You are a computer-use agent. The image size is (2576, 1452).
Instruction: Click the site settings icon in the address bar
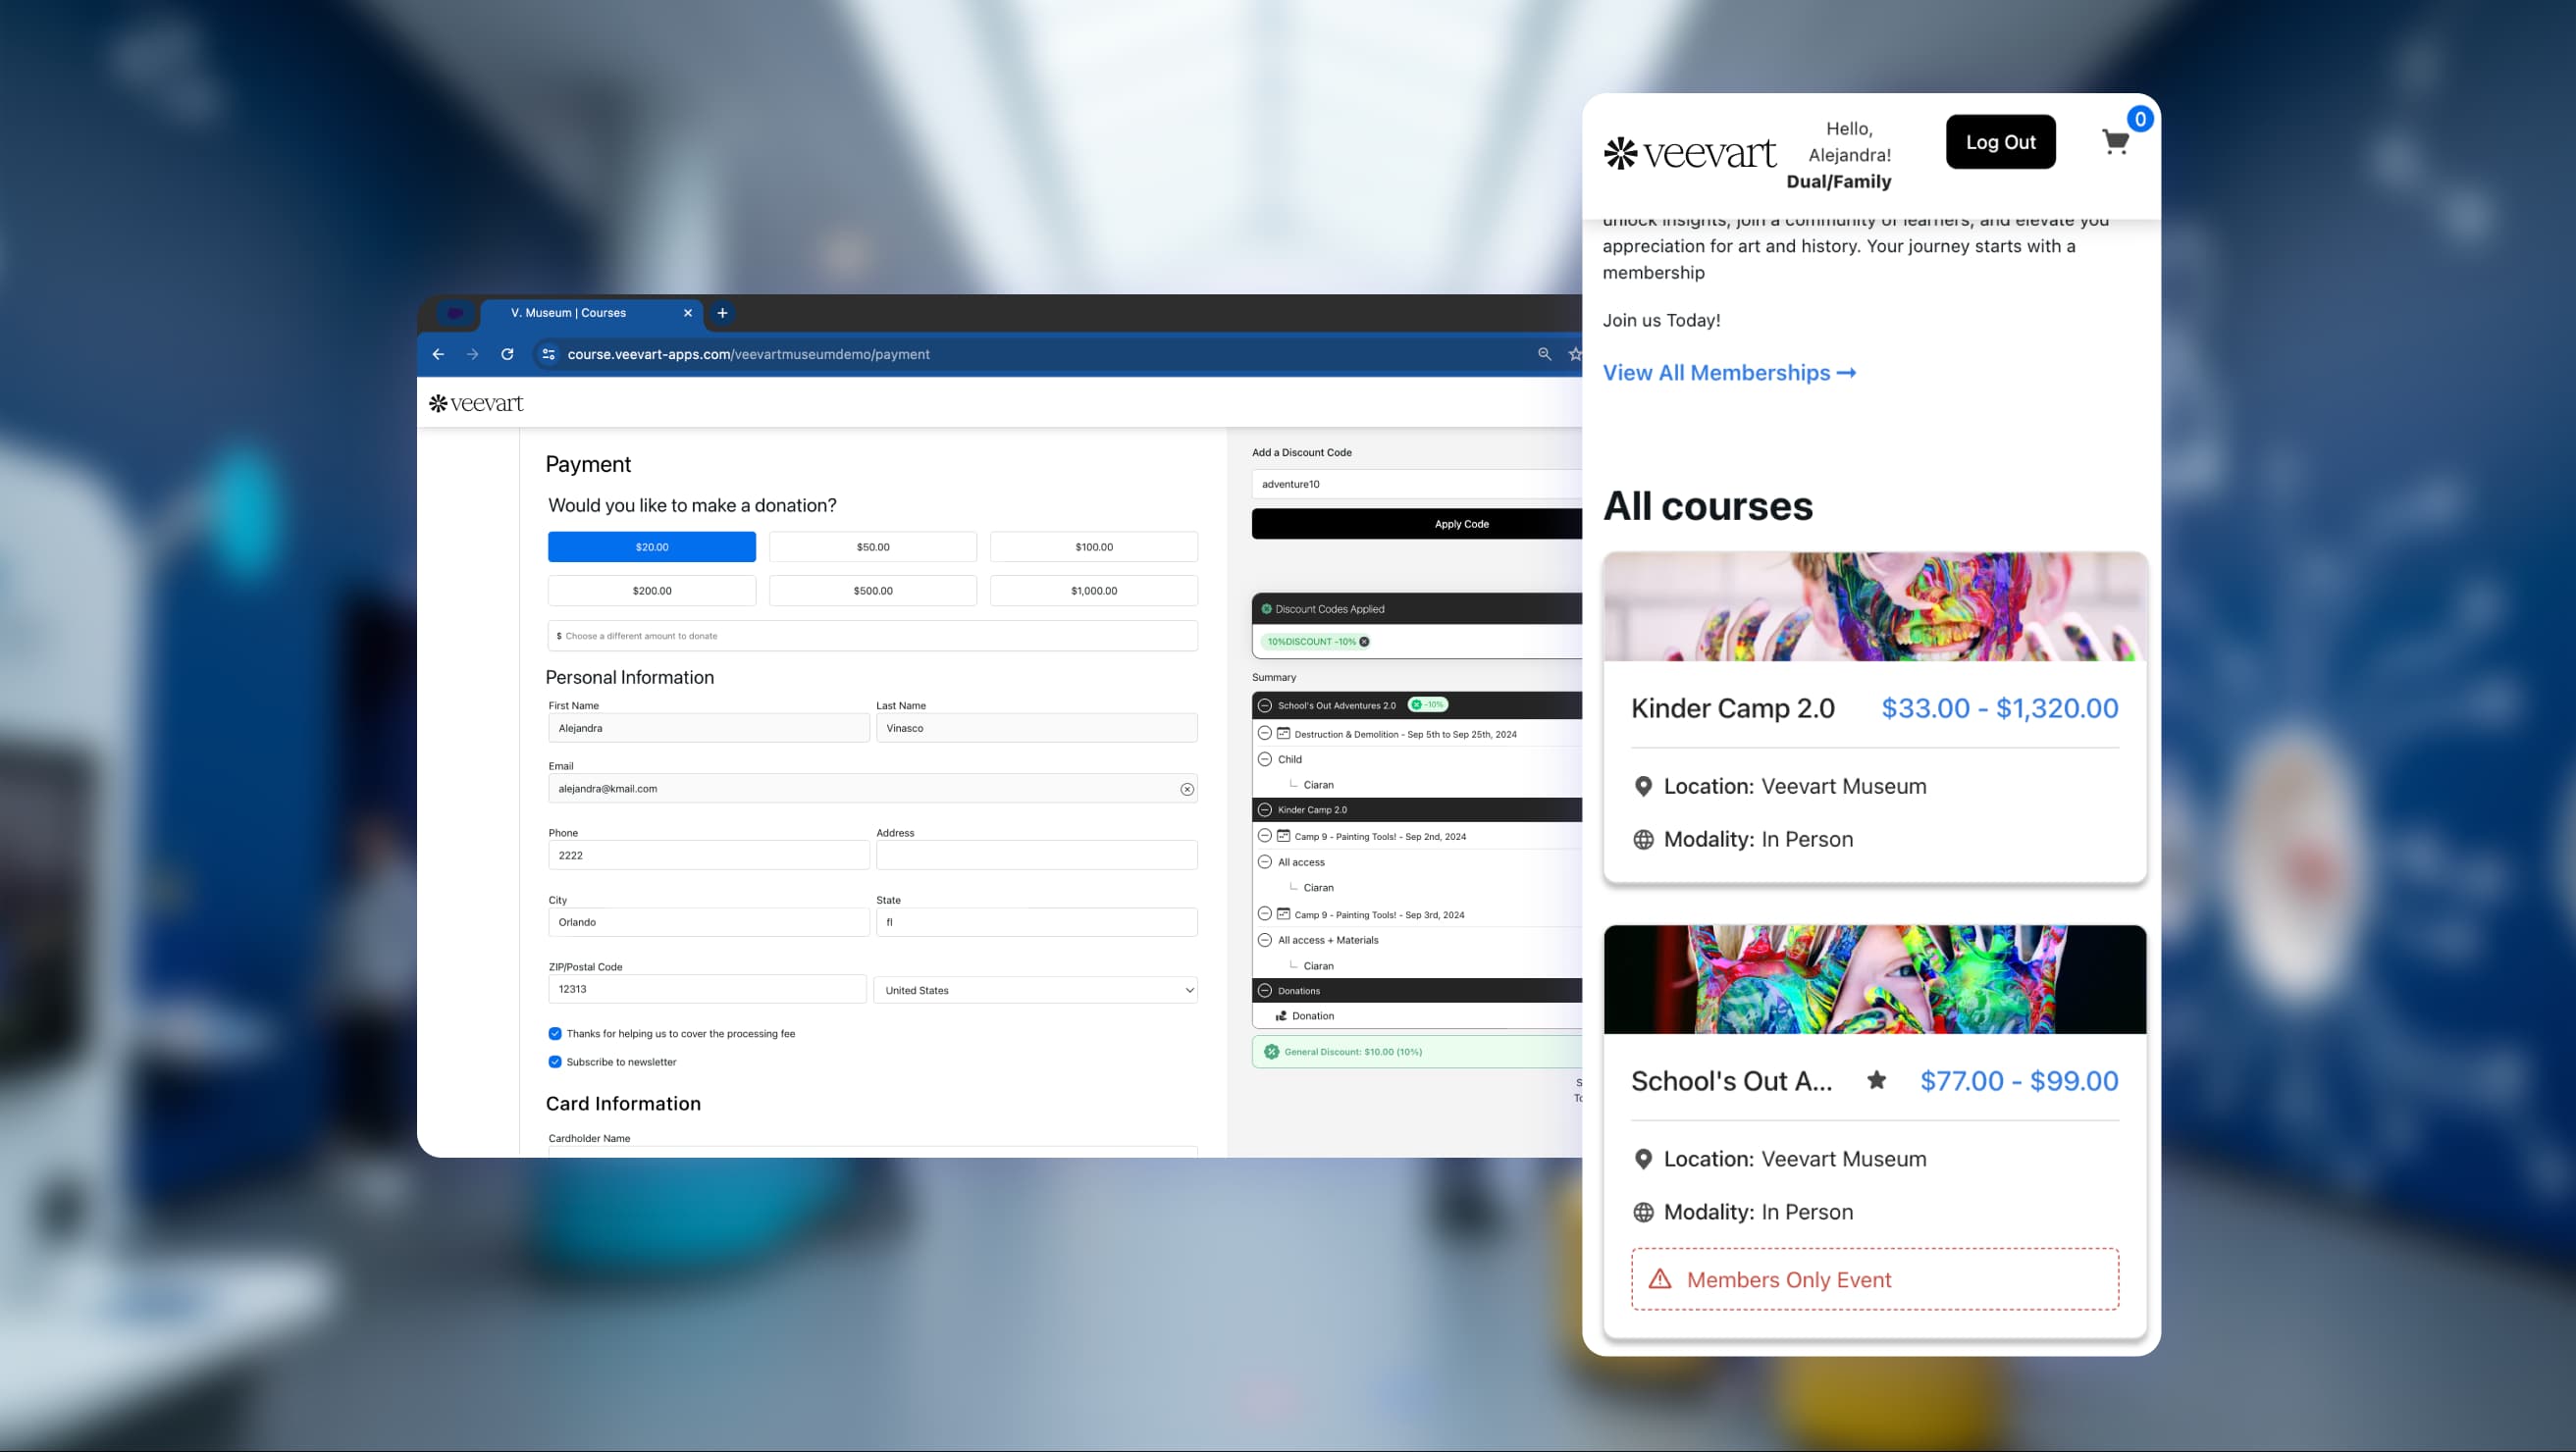click(x=548, y=354)
